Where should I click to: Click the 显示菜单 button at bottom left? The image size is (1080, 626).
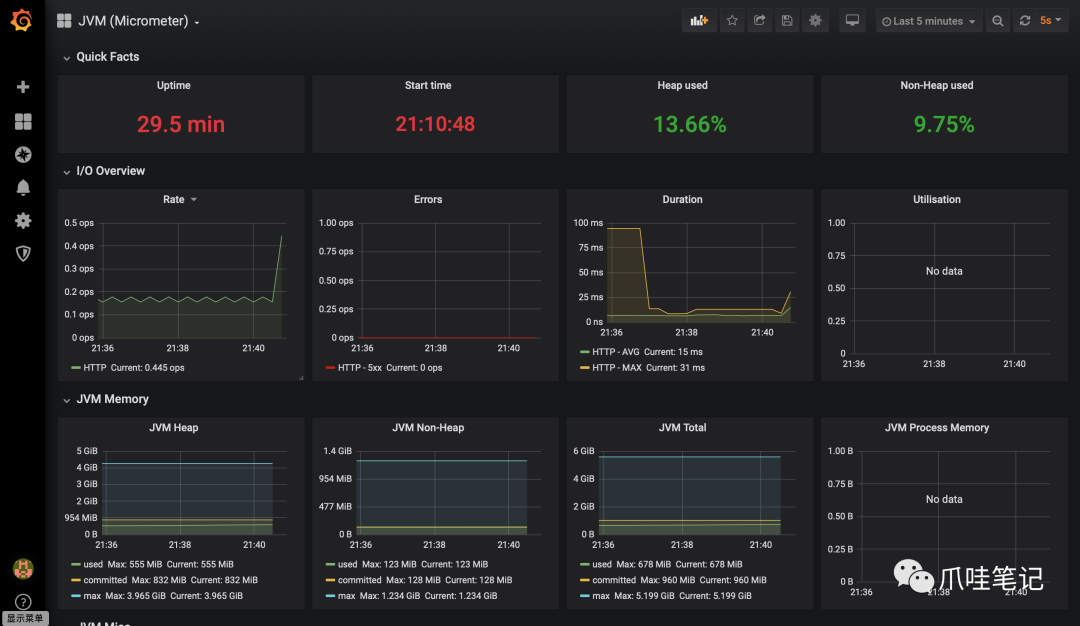coord(25,618)
